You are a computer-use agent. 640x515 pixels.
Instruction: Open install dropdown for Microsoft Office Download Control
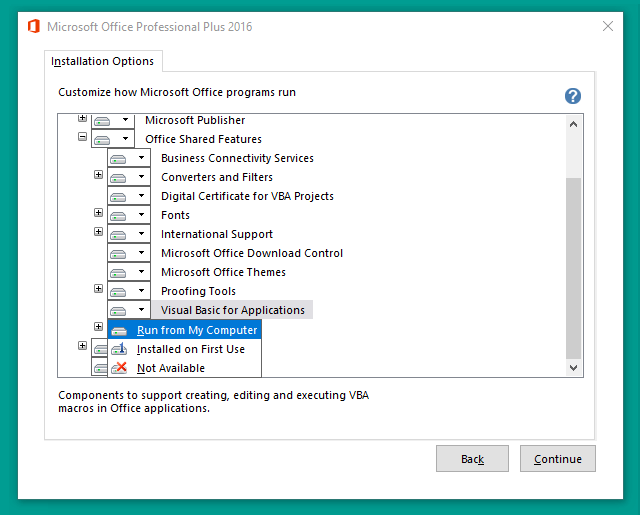129,253
